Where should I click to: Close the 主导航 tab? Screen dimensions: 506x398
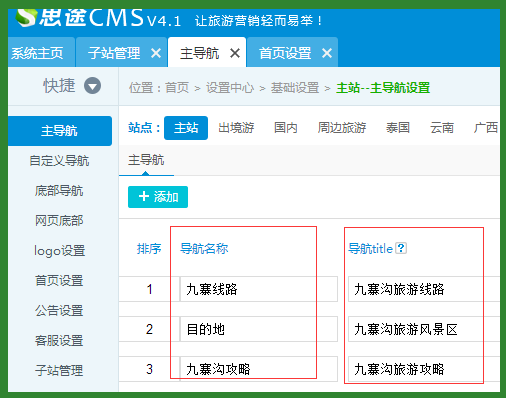(235, 53)
